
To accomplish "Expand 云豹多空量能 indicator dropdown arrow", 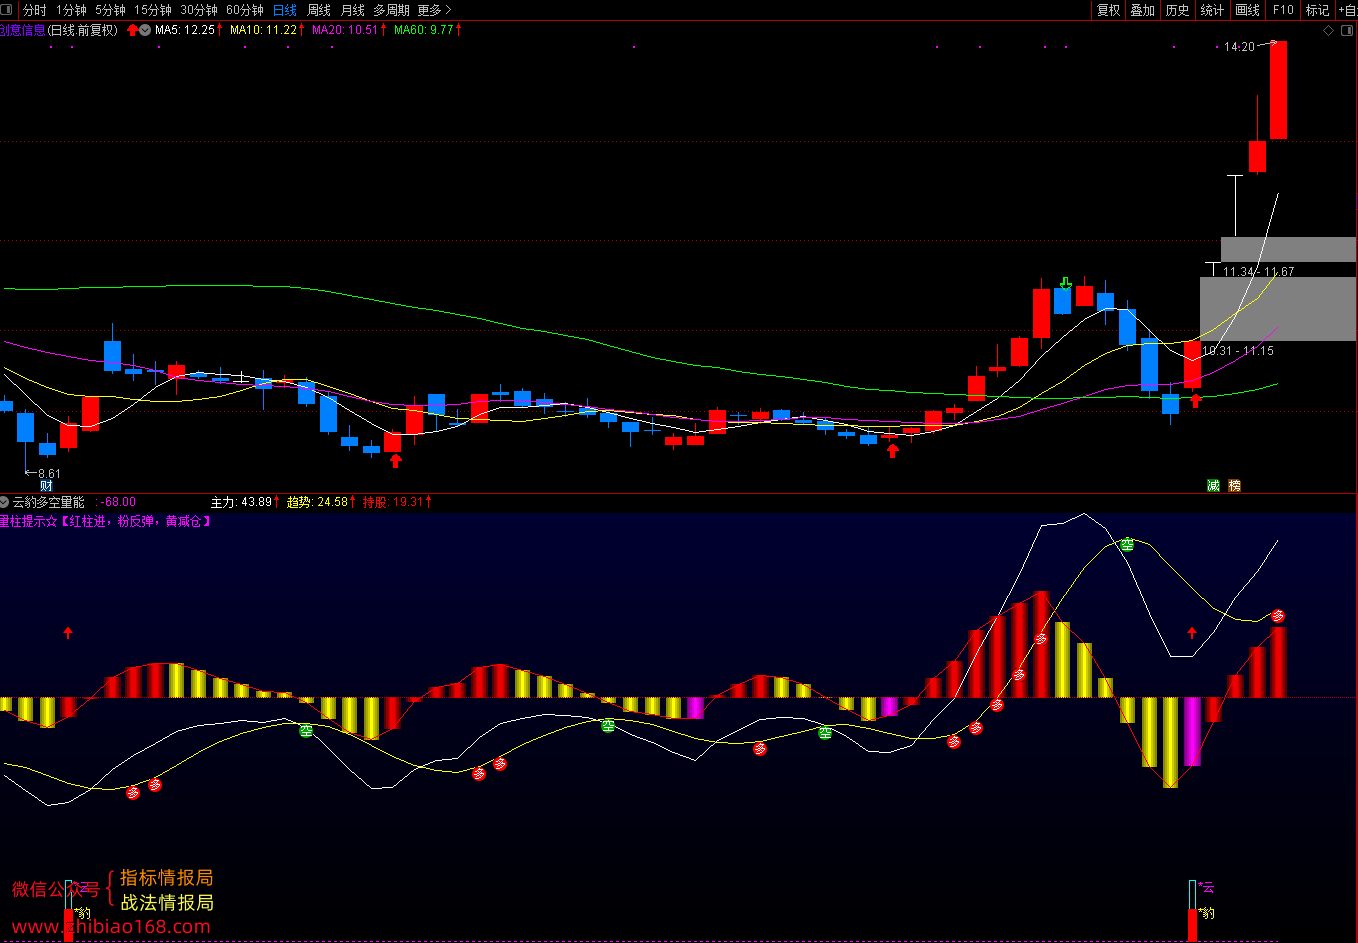I will [x=4, y=502].
